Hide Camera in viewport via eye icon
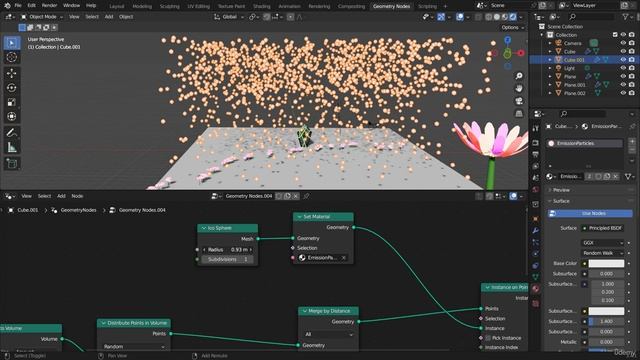 (623, 43)
